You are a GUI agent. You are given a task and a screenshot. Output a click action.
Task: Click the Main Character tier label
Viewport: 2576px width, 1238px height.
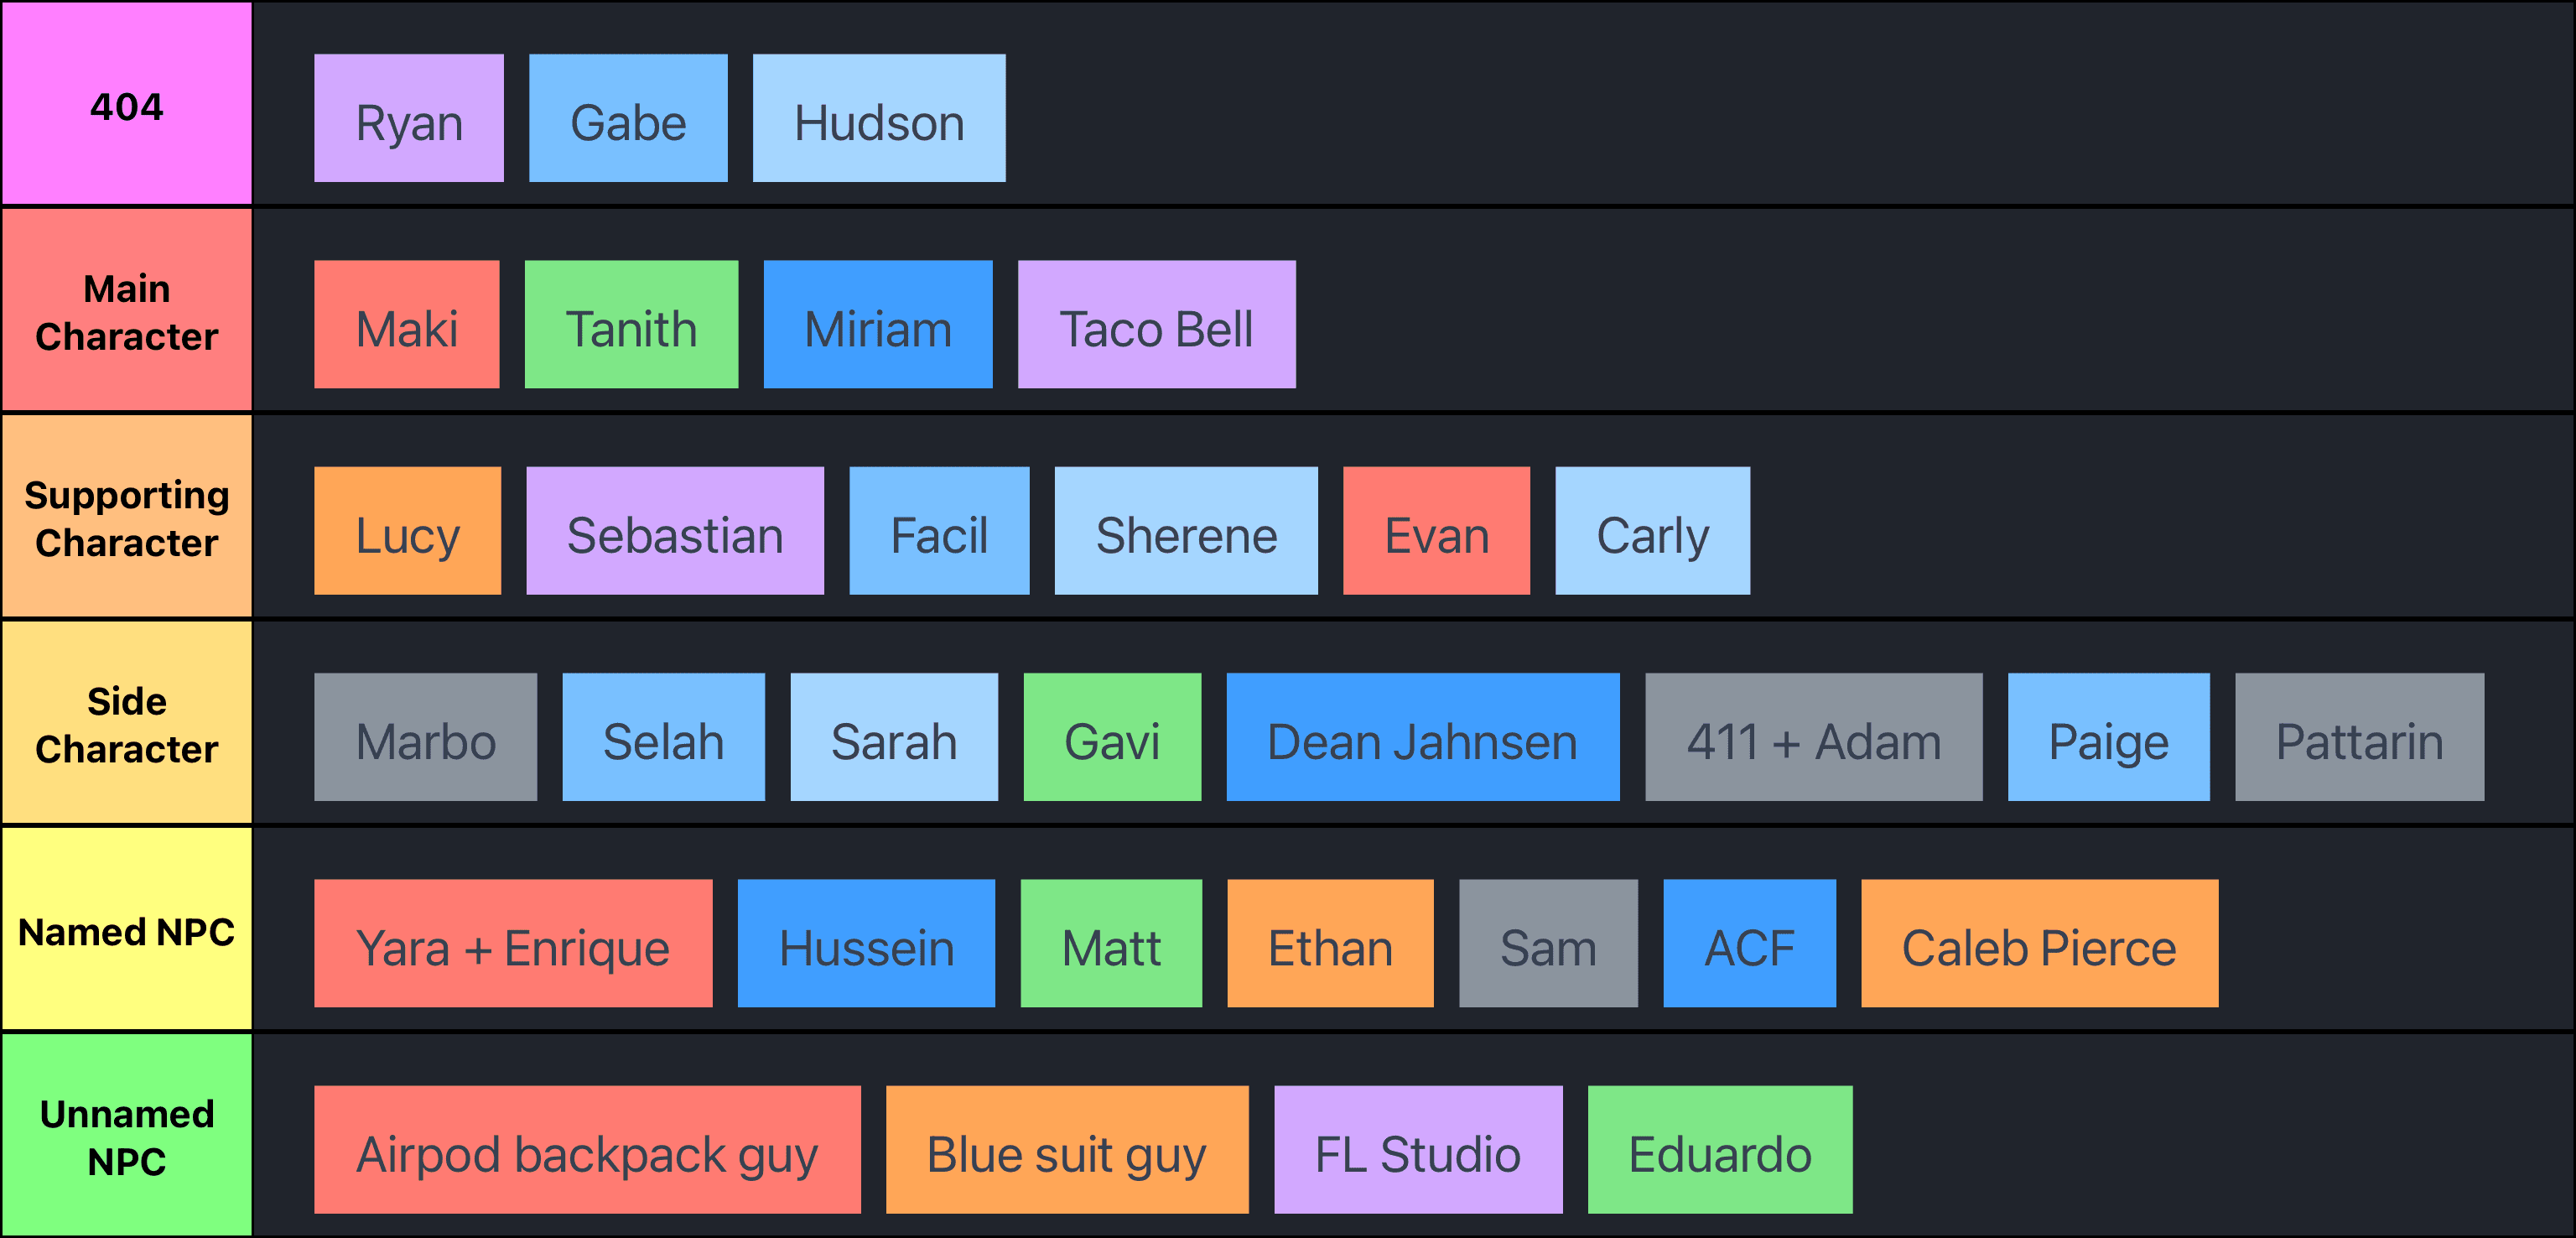tap(126, 310)
